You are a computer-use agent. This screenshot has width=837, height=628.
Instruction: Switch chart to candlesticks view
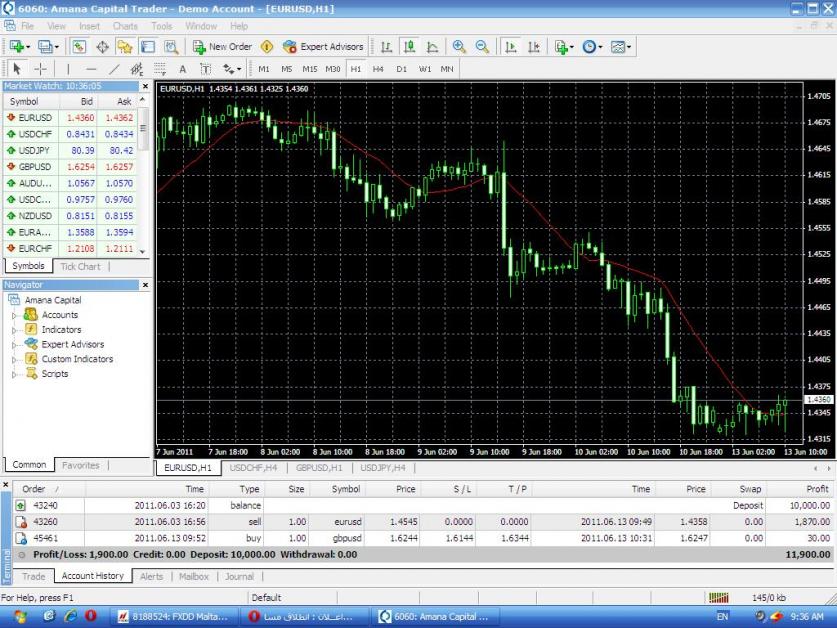tap(409, 47)
